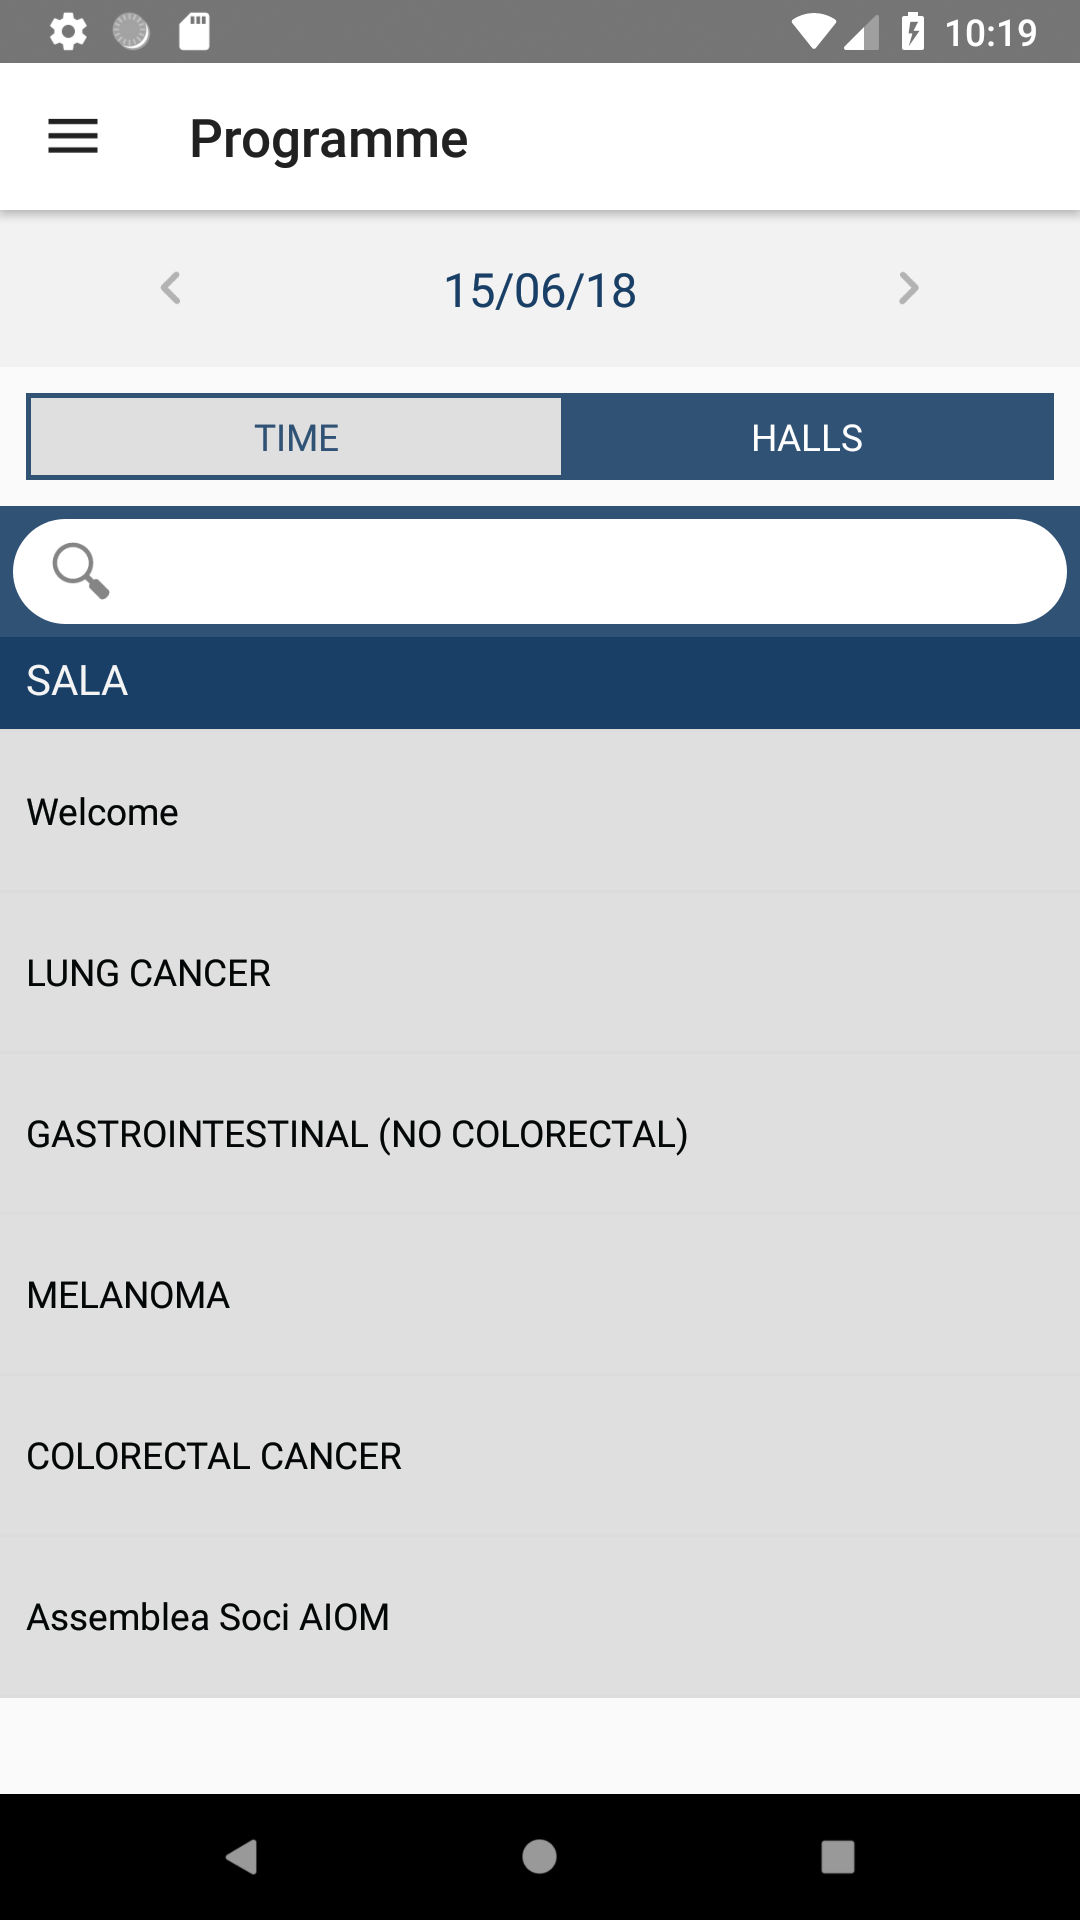
Task: Switch to the HALLS view tab
Action: click(807, 438)
